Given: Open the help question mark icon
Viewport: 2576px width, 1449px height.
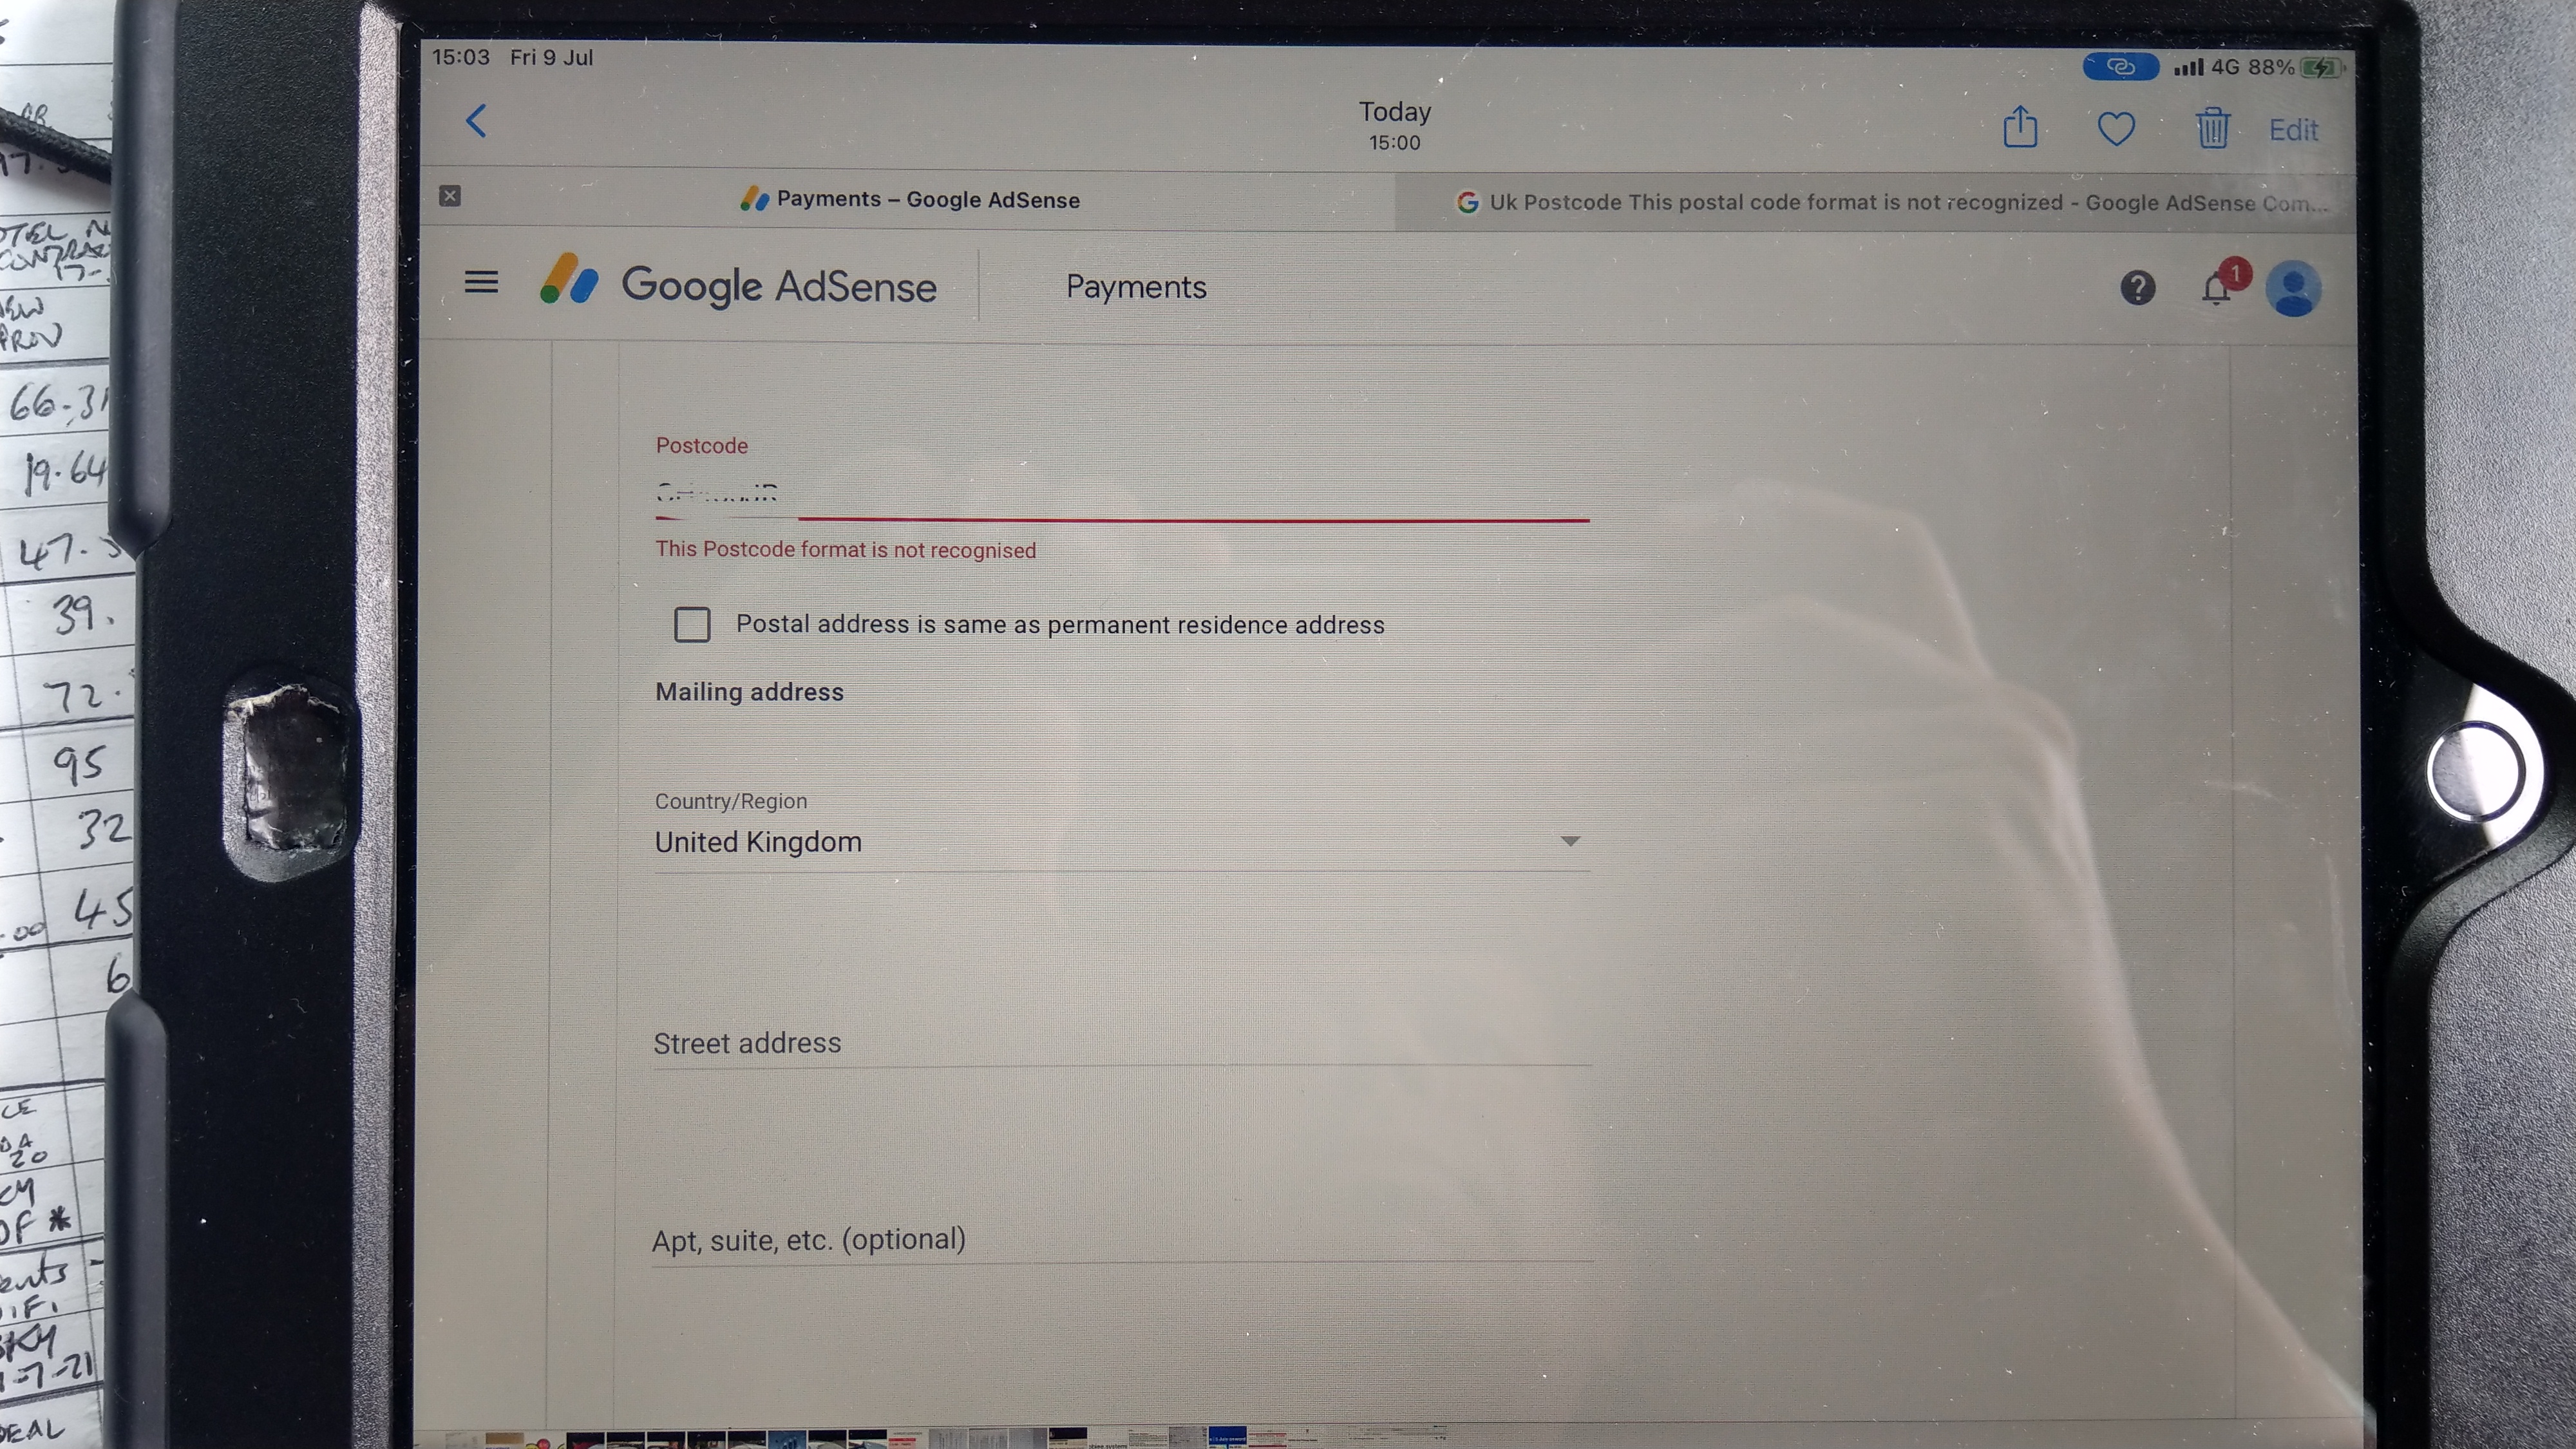Looking at the screenshot, I should click(2138, 288).
